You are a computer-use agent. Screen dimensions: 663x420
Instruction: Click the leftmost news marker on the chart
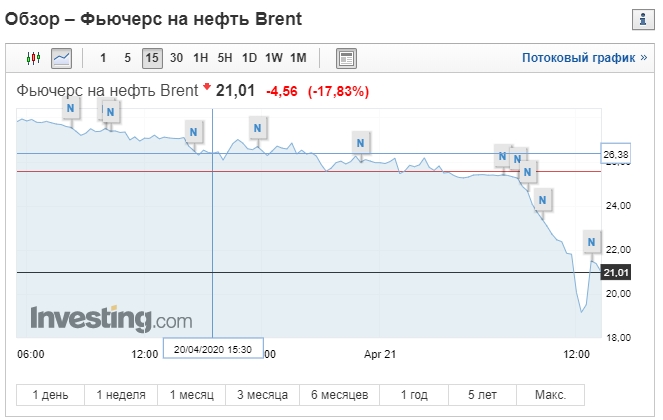(x=71, y=110)
